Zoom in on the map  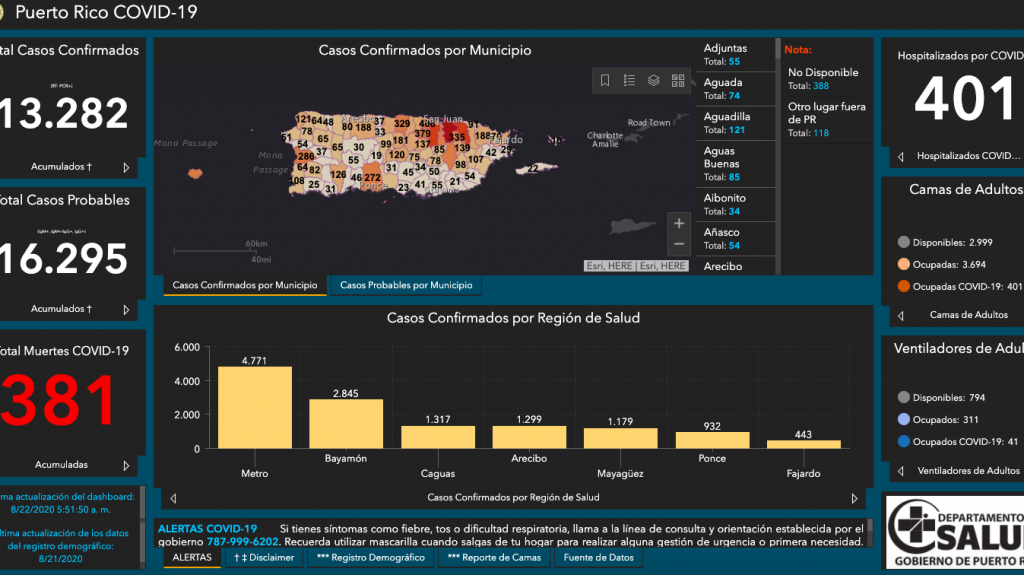point(679,223)
